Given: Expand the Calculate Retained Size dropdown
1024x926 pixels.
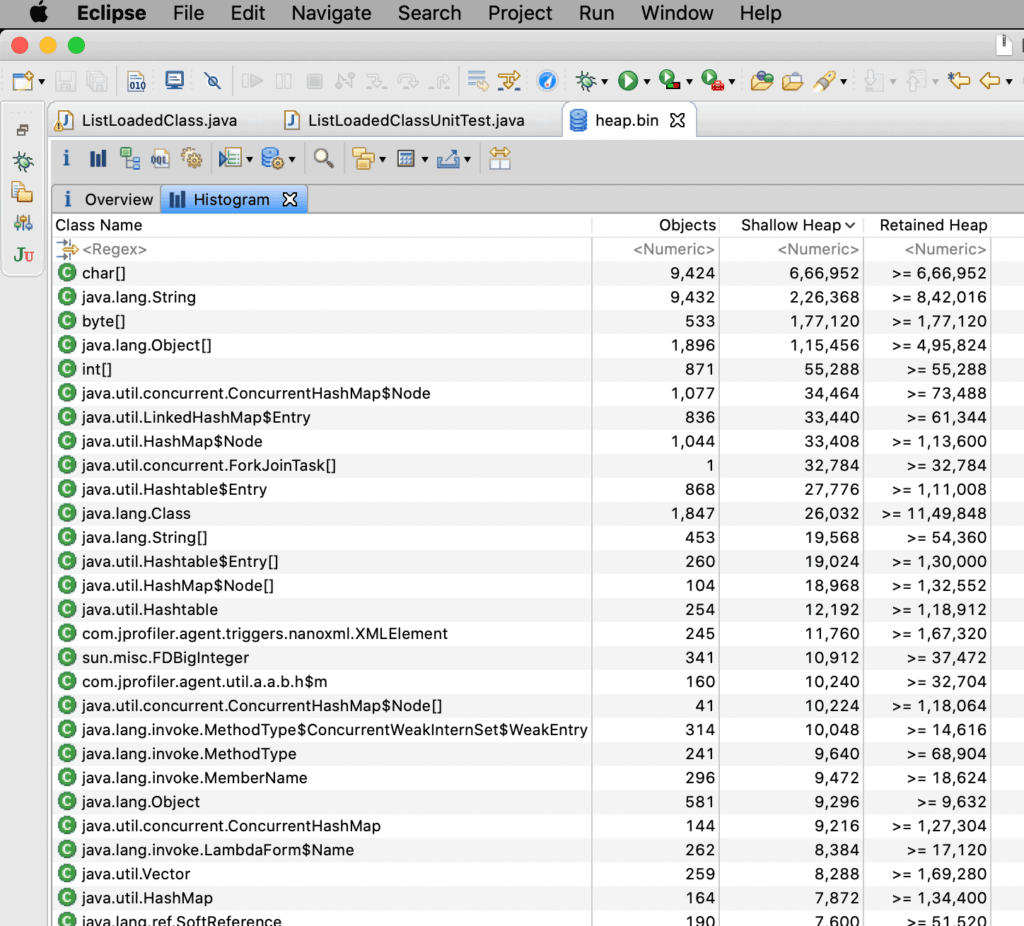Looking at the screenshot, I should [x=425, y=159].
